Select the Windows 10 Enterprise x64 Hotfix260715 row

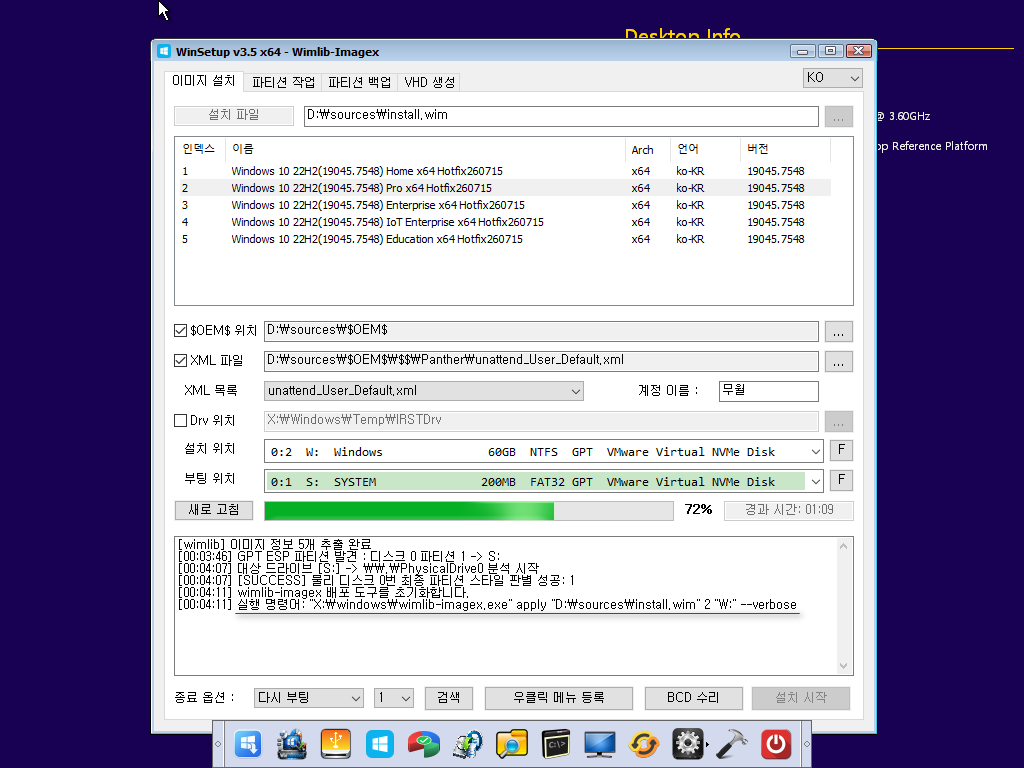(505, 205)
